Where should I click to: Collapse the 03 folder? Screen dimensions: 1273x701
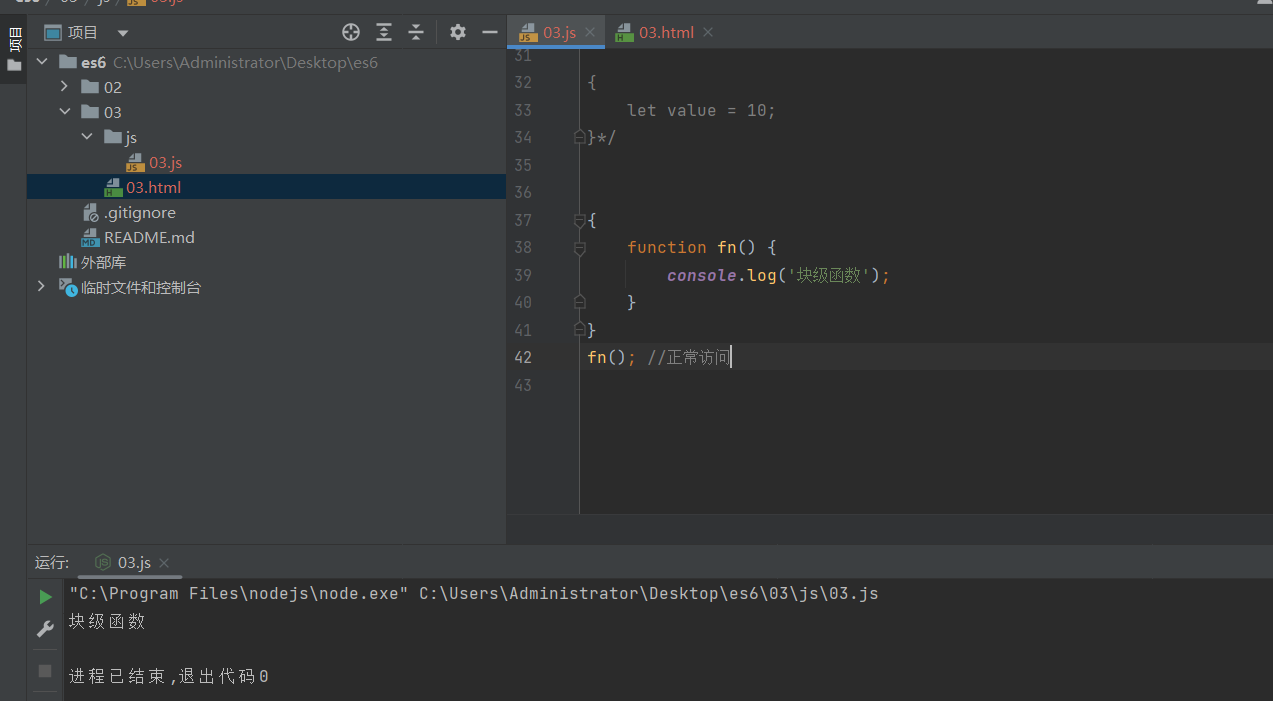pos(65,112)
